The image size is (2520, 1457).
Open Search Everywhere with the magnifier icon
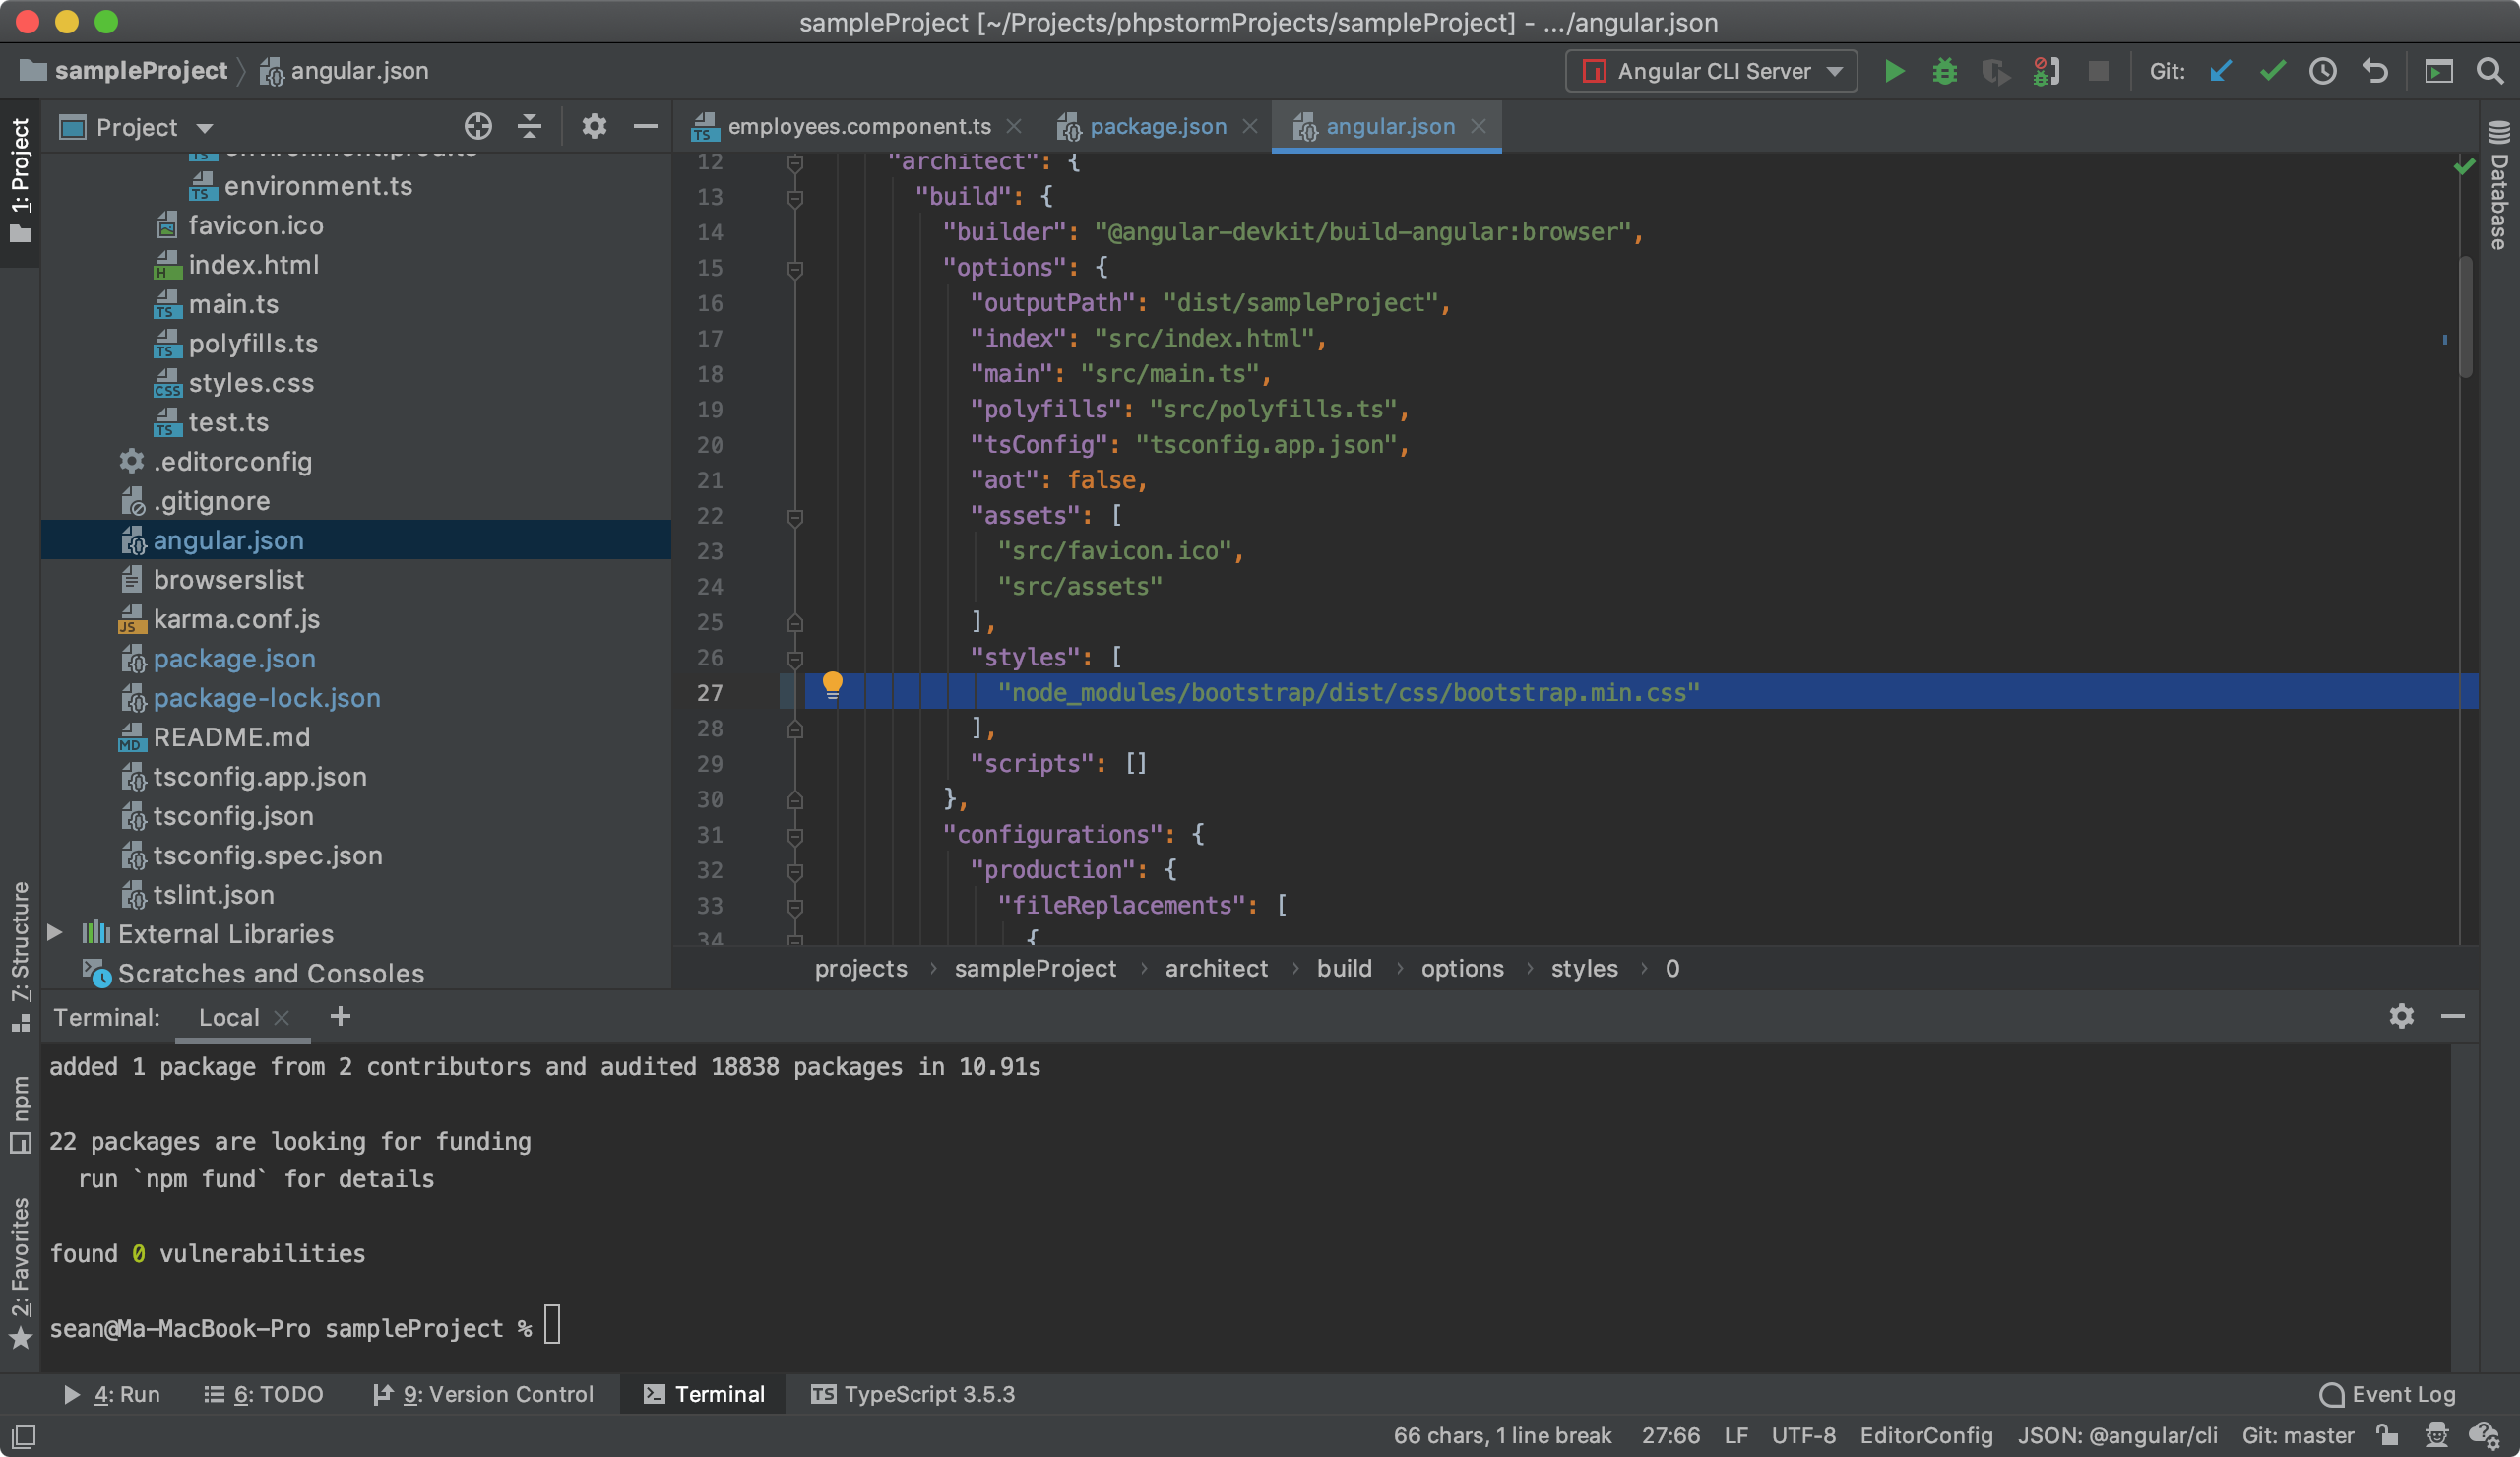point(2489,71)
